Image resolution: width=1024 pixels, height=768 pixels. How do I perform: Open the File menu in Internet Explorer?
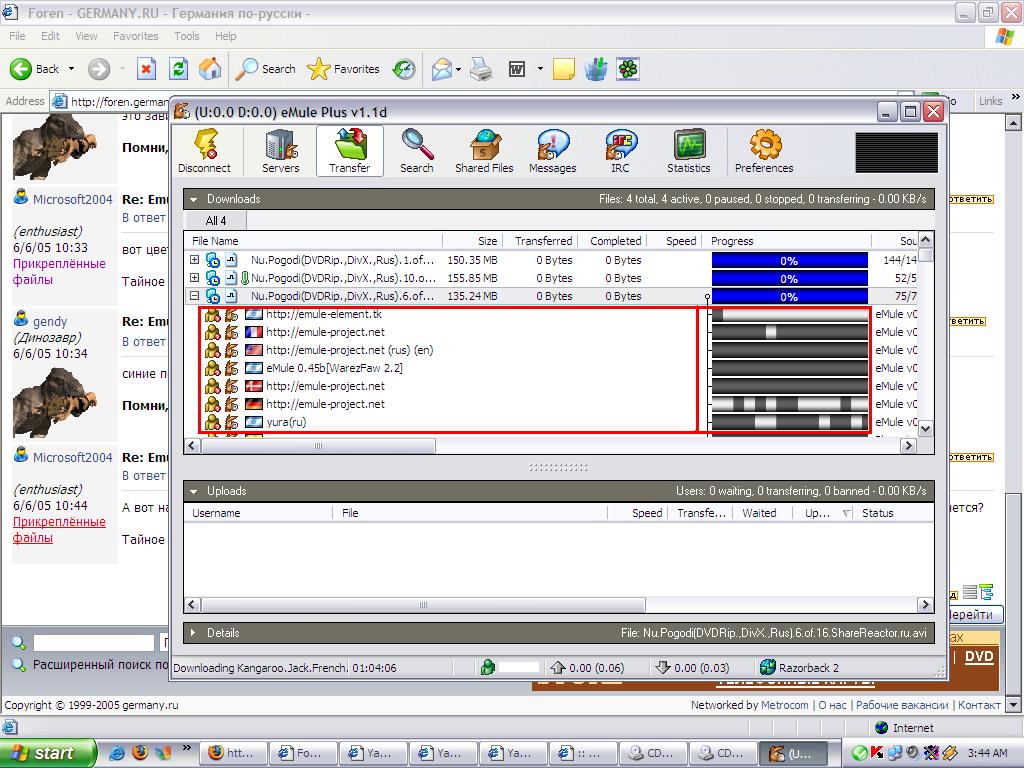[18, 36]
